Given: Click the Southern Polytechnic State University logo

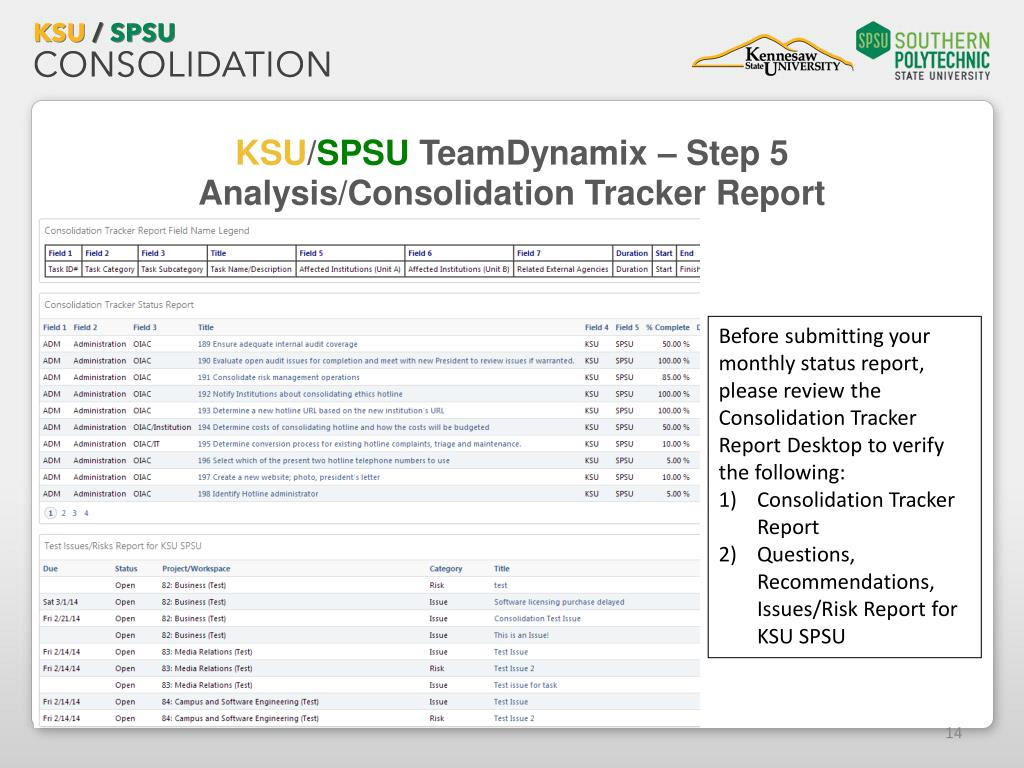Looking at the screenshot, I should click(x=923, y=51).
